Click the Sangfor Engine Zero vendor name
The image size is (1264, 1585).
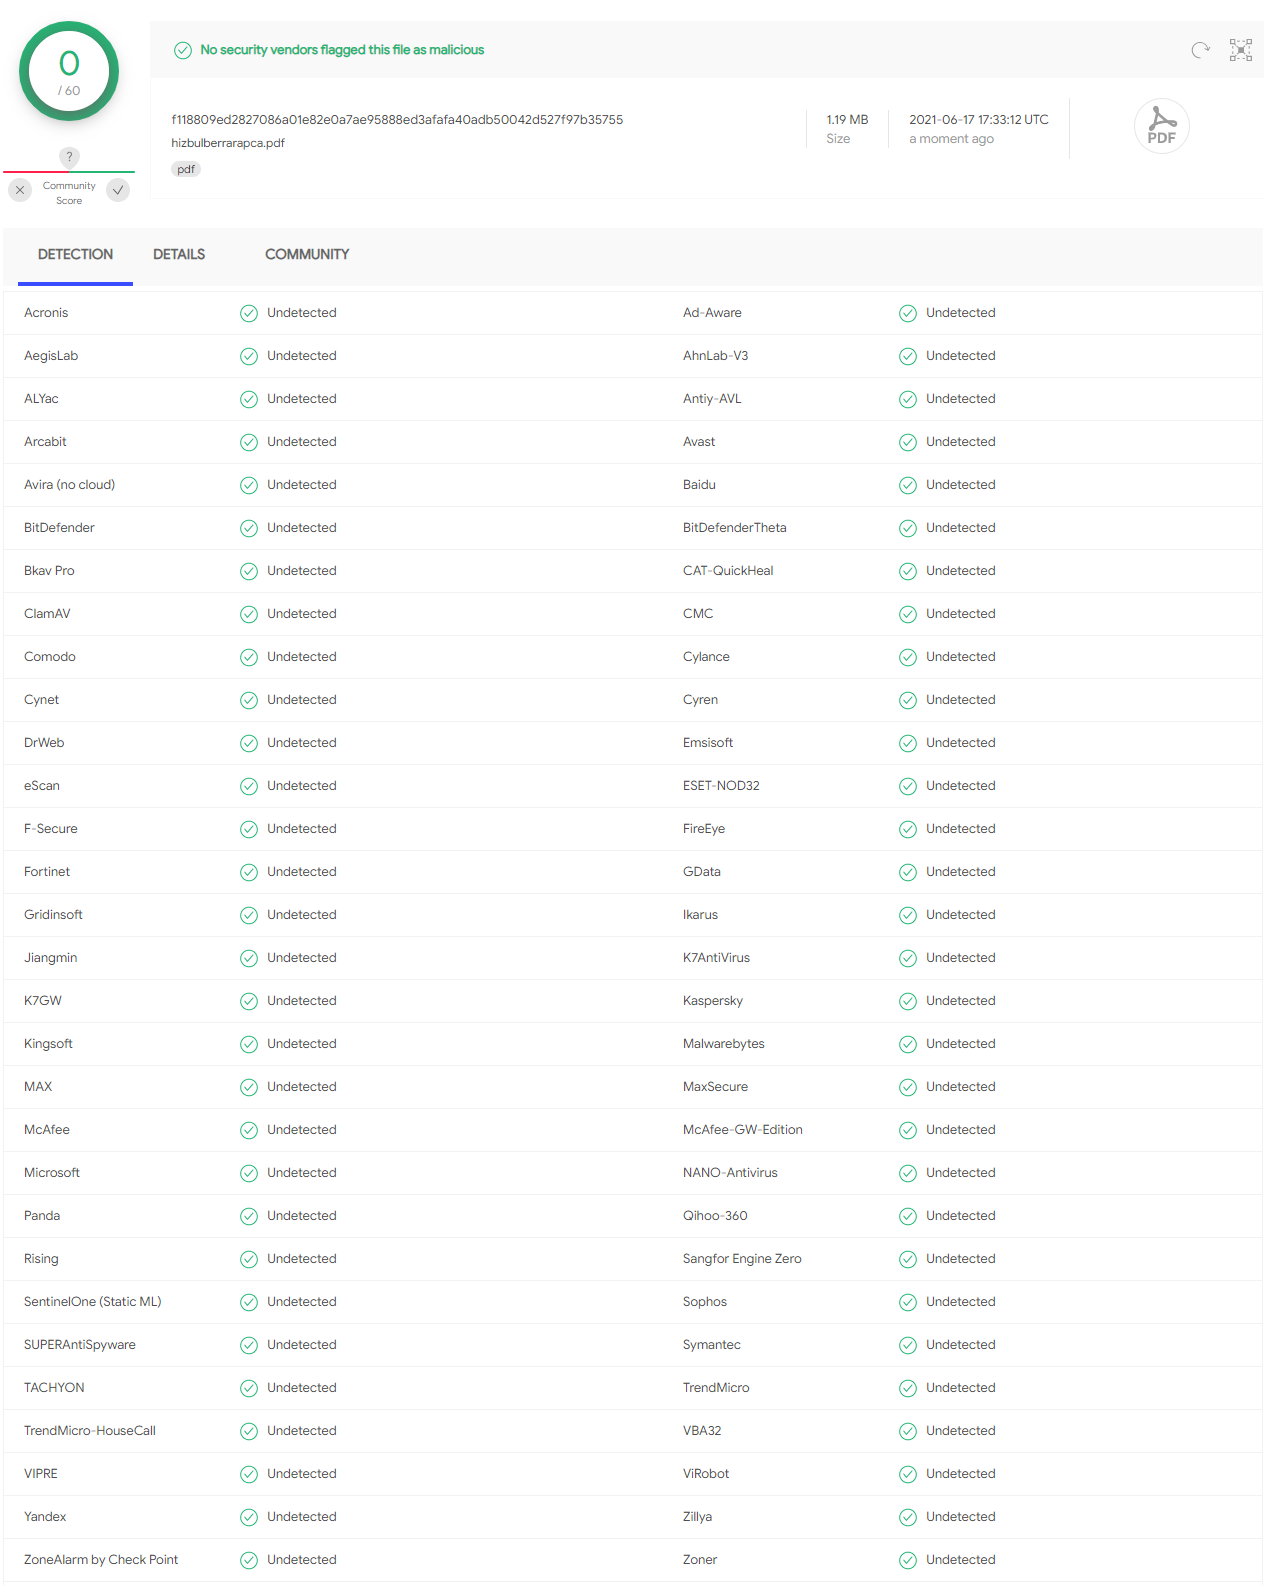tap(742, 1259)
